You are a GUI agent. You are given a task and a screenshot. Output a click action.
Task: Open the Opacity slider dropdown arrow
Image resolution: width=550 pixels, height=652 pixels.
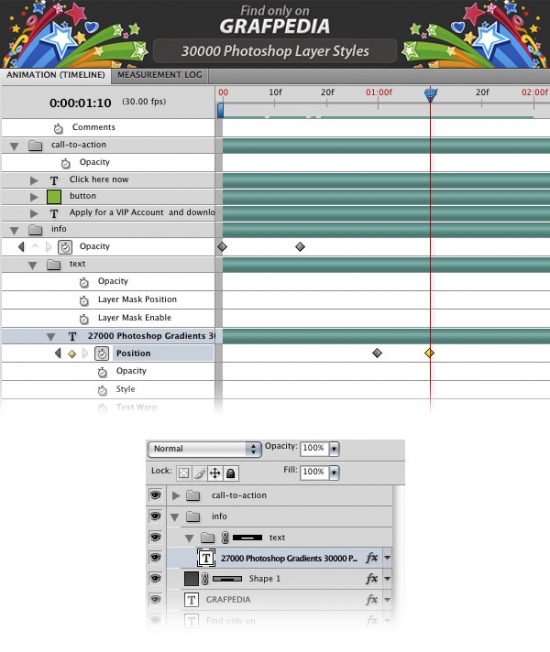[334, 449]
